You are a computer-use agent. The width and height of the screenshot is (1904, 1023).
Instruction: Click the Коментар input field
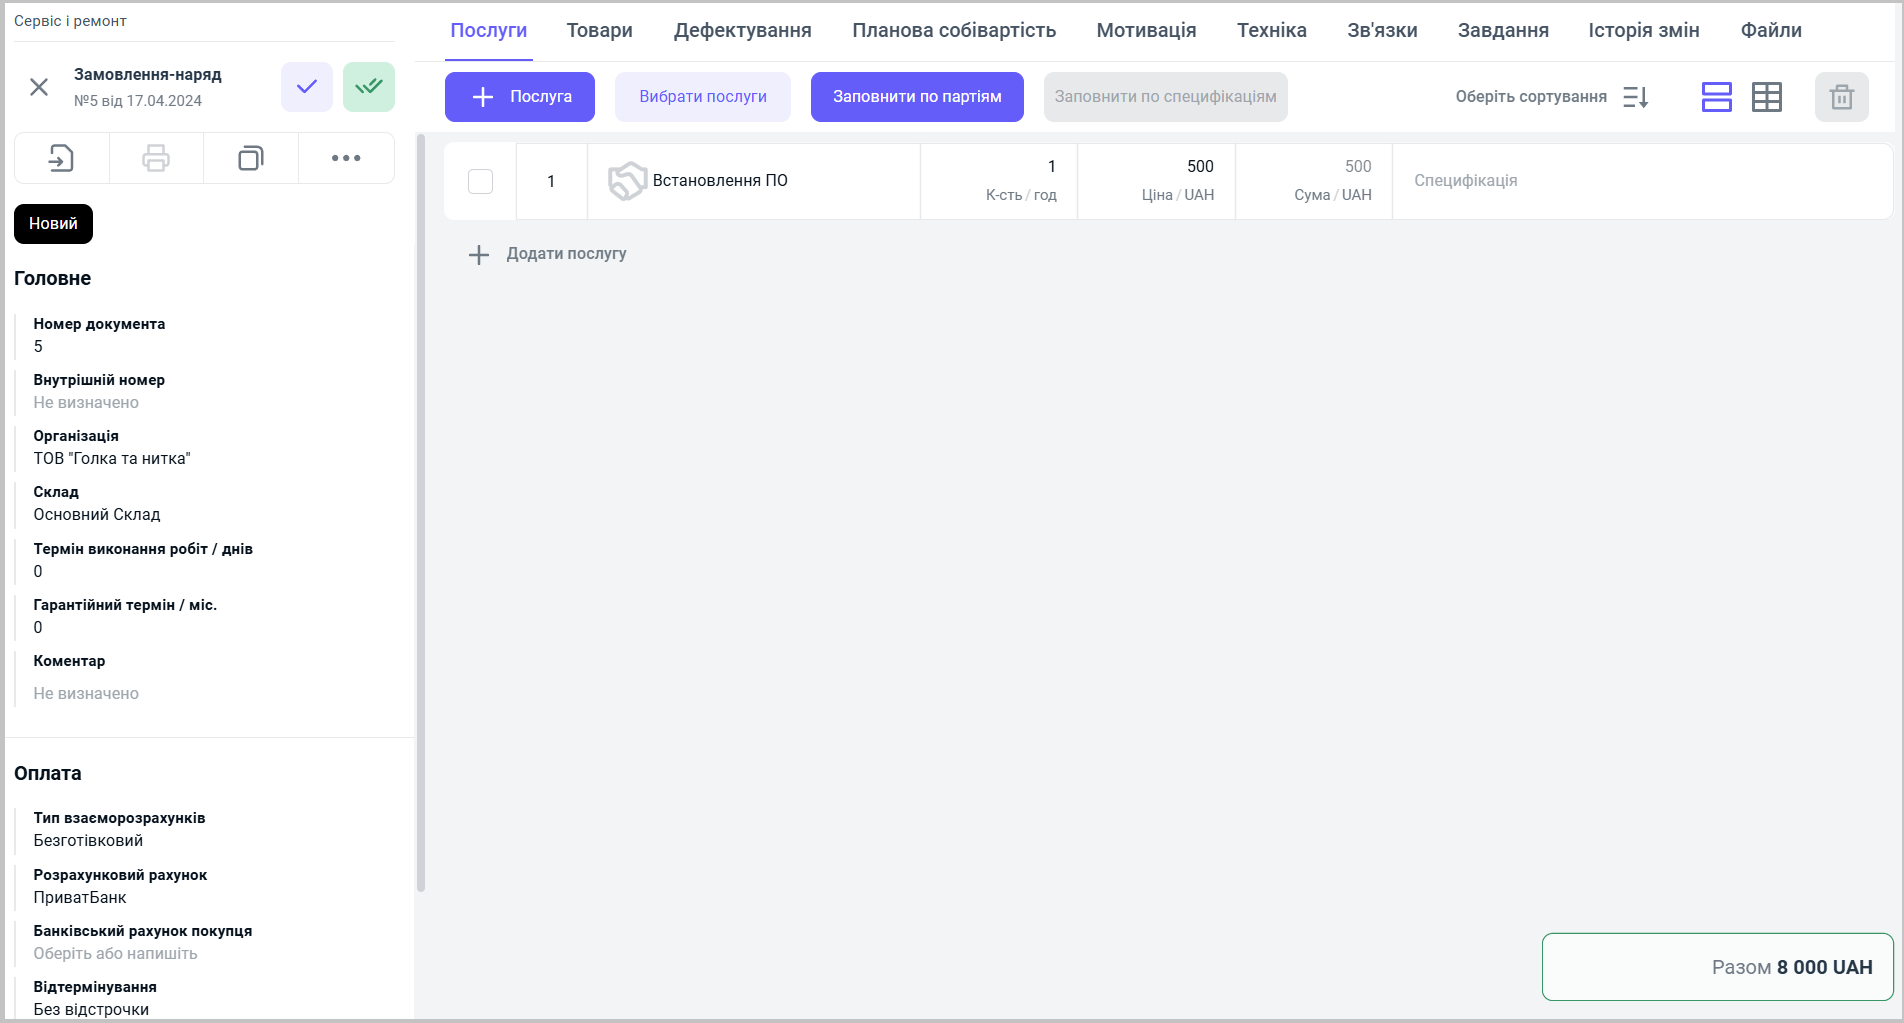tap(86, 693)
